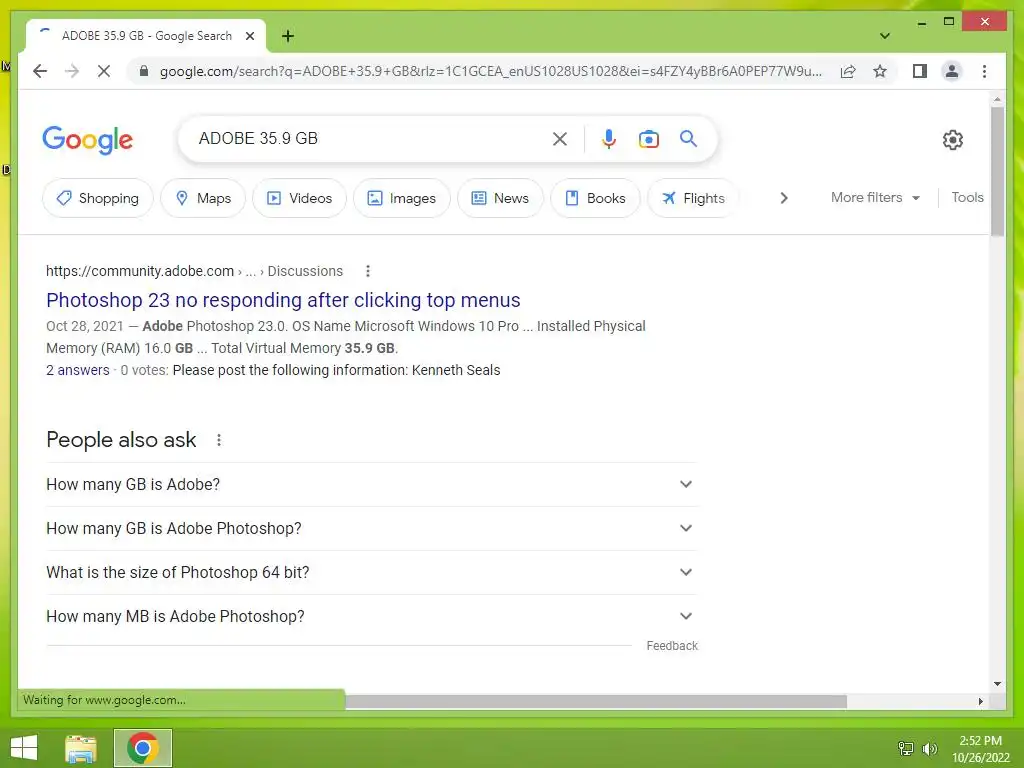Clear the search query text
Screen dimensions: 1024x768
560,138
